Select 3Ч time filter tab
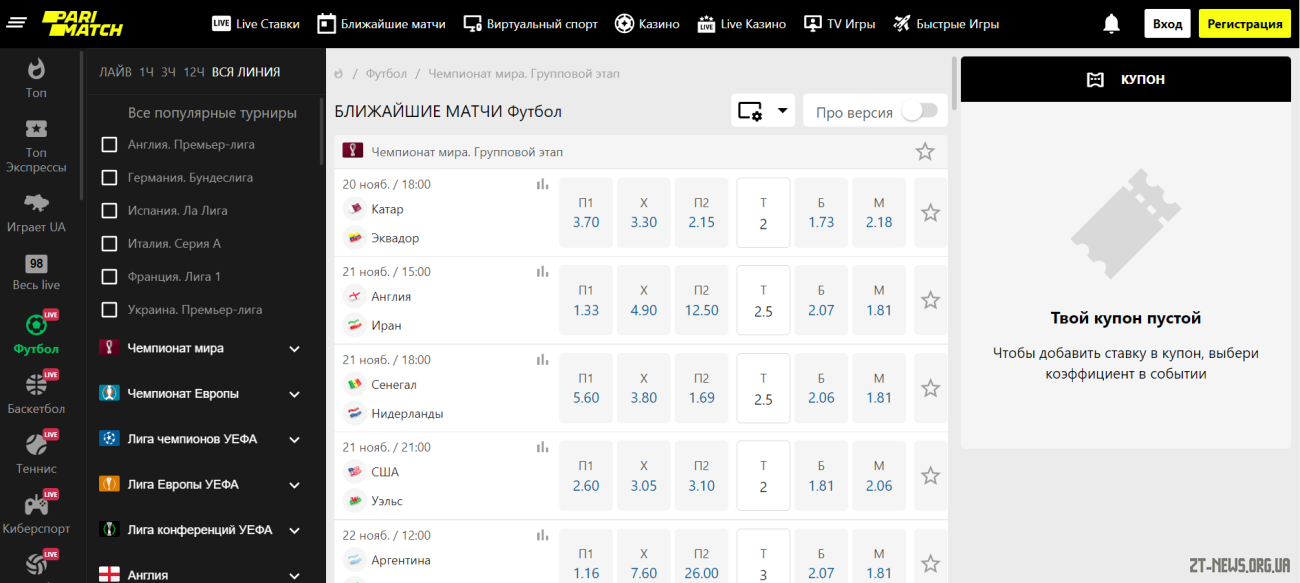Image resolution: width=1300 pixels, height=583 pixels. point(169,72)
